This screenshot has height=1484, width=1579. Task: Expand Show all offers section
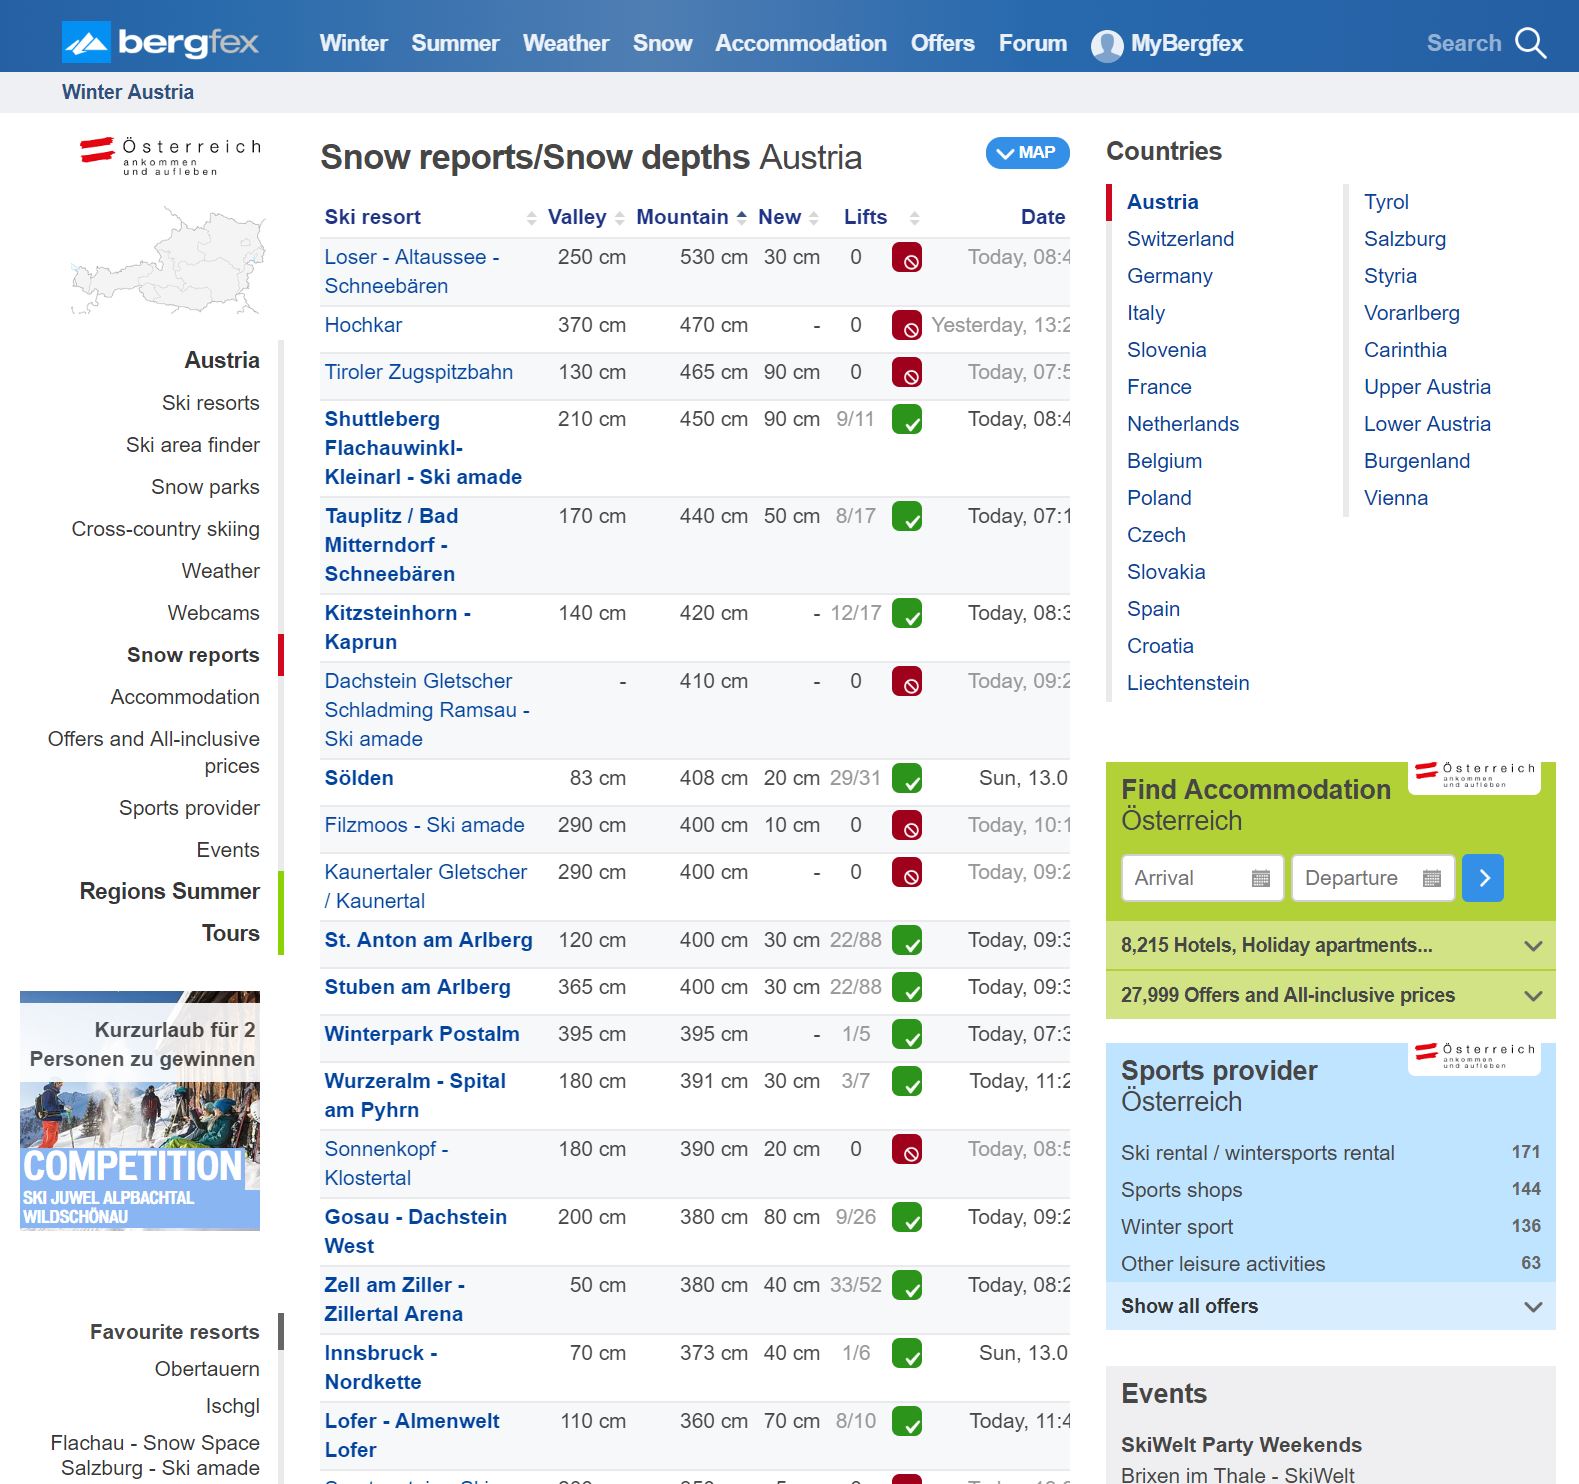(1330, 1306)
